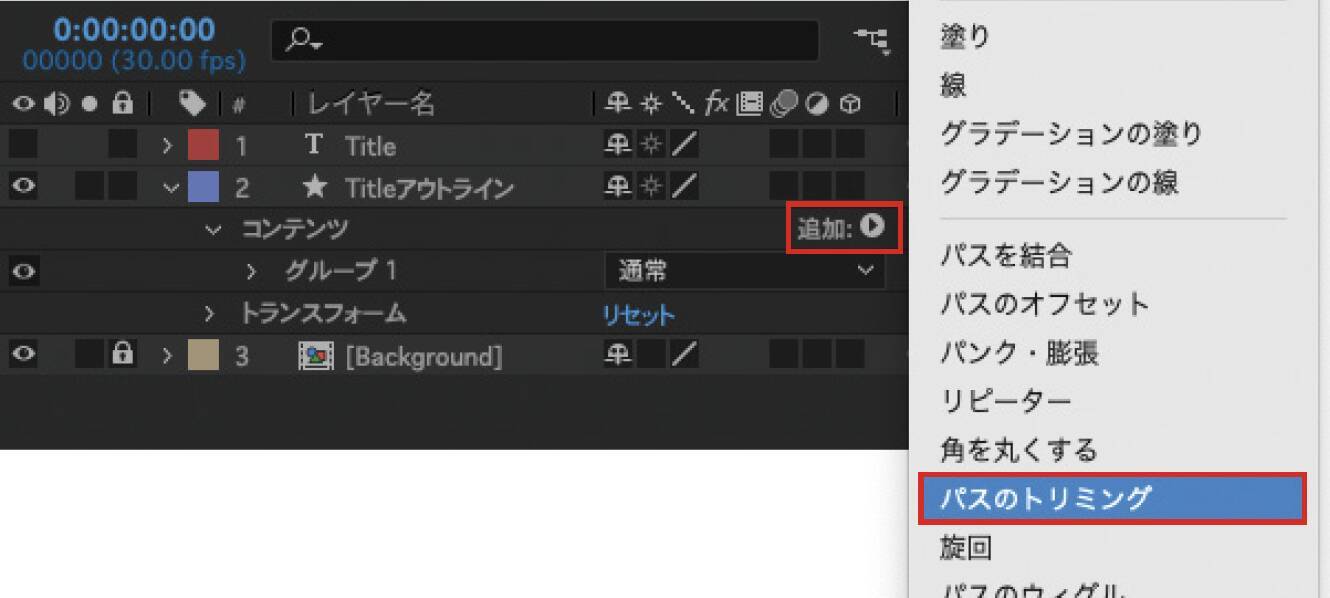Collapse the コンテンツ group
This screenshot has height=598, width=1330.
212,229
